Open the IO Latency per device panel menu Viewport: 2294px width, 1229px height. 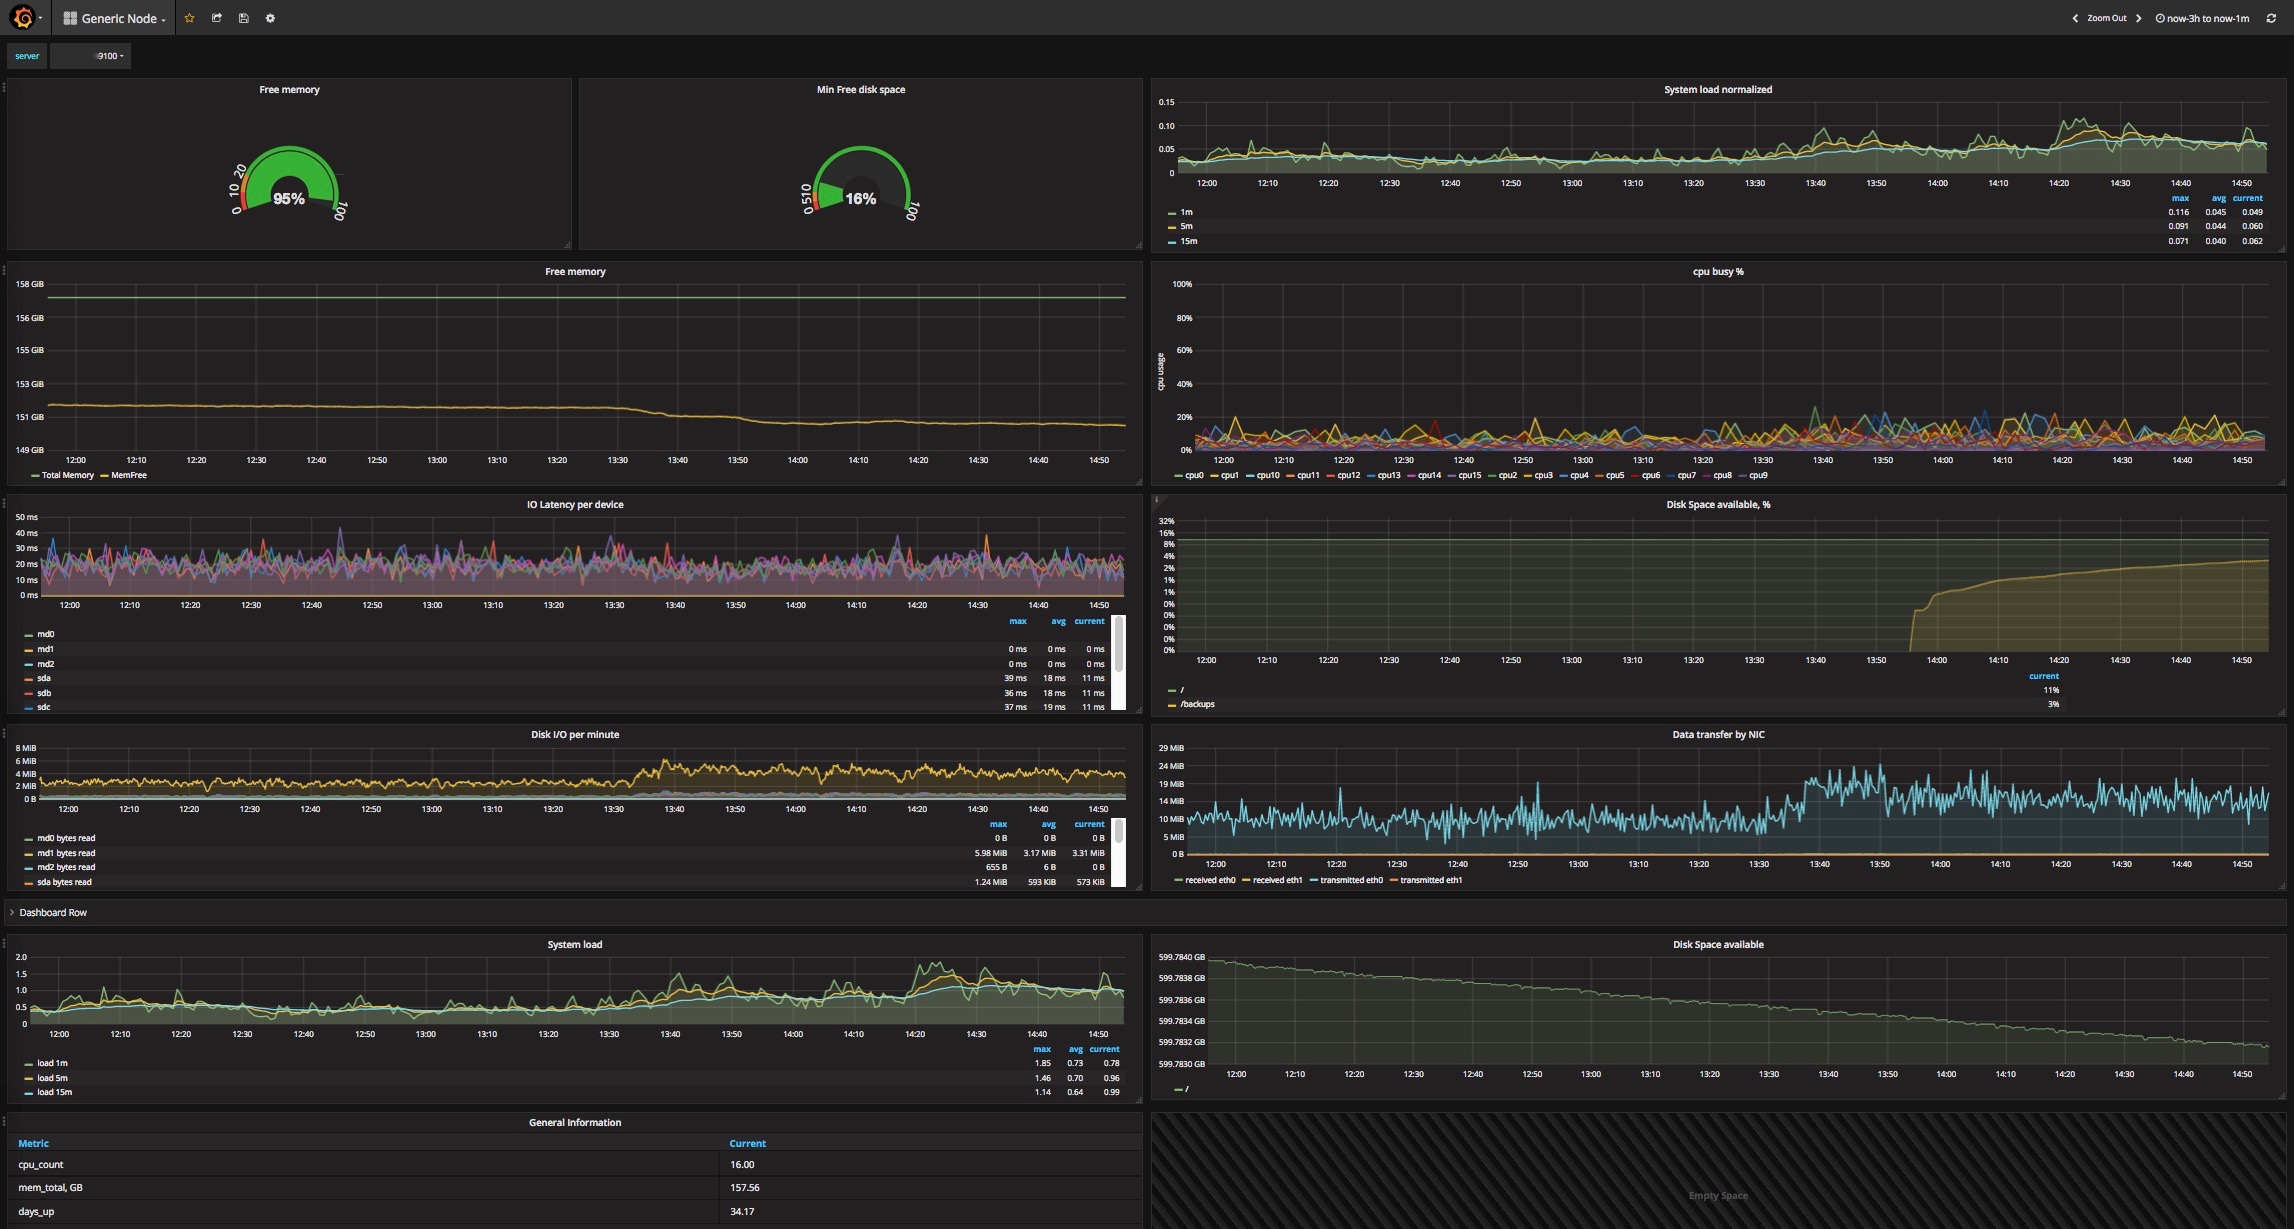pyautogui.click(x=574, y=504)
